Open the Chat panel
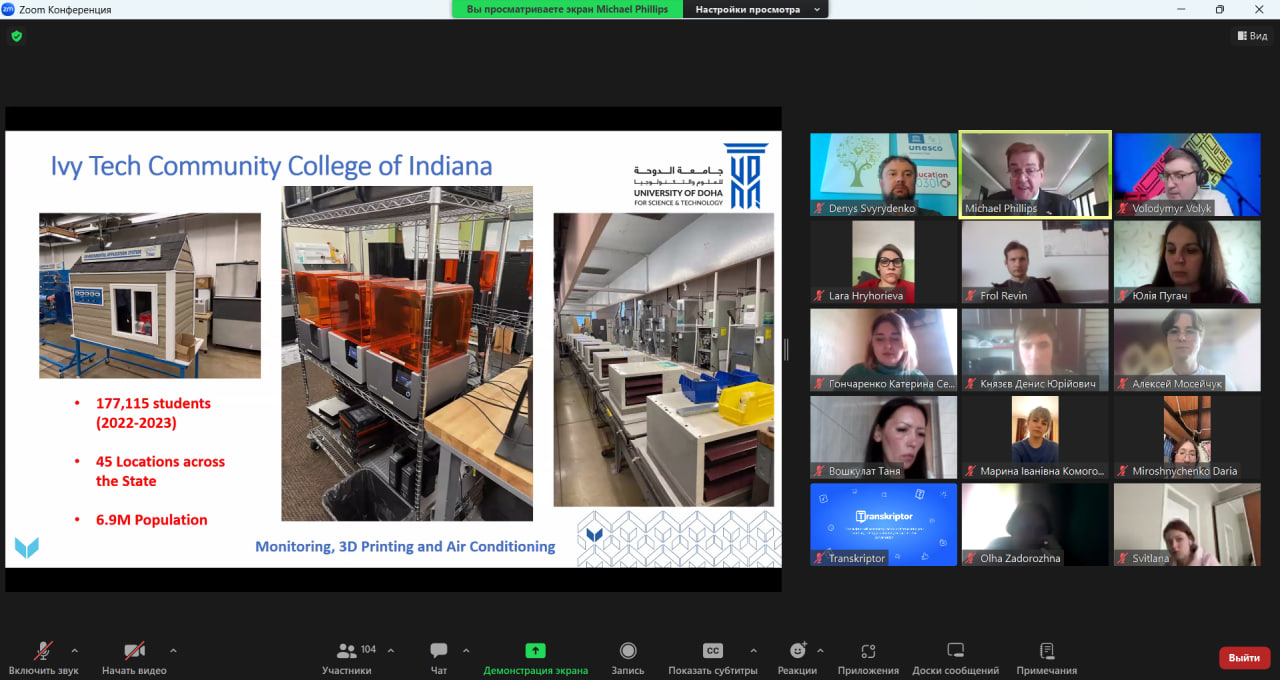This screenshot has width=1280, height=680. 439,651
